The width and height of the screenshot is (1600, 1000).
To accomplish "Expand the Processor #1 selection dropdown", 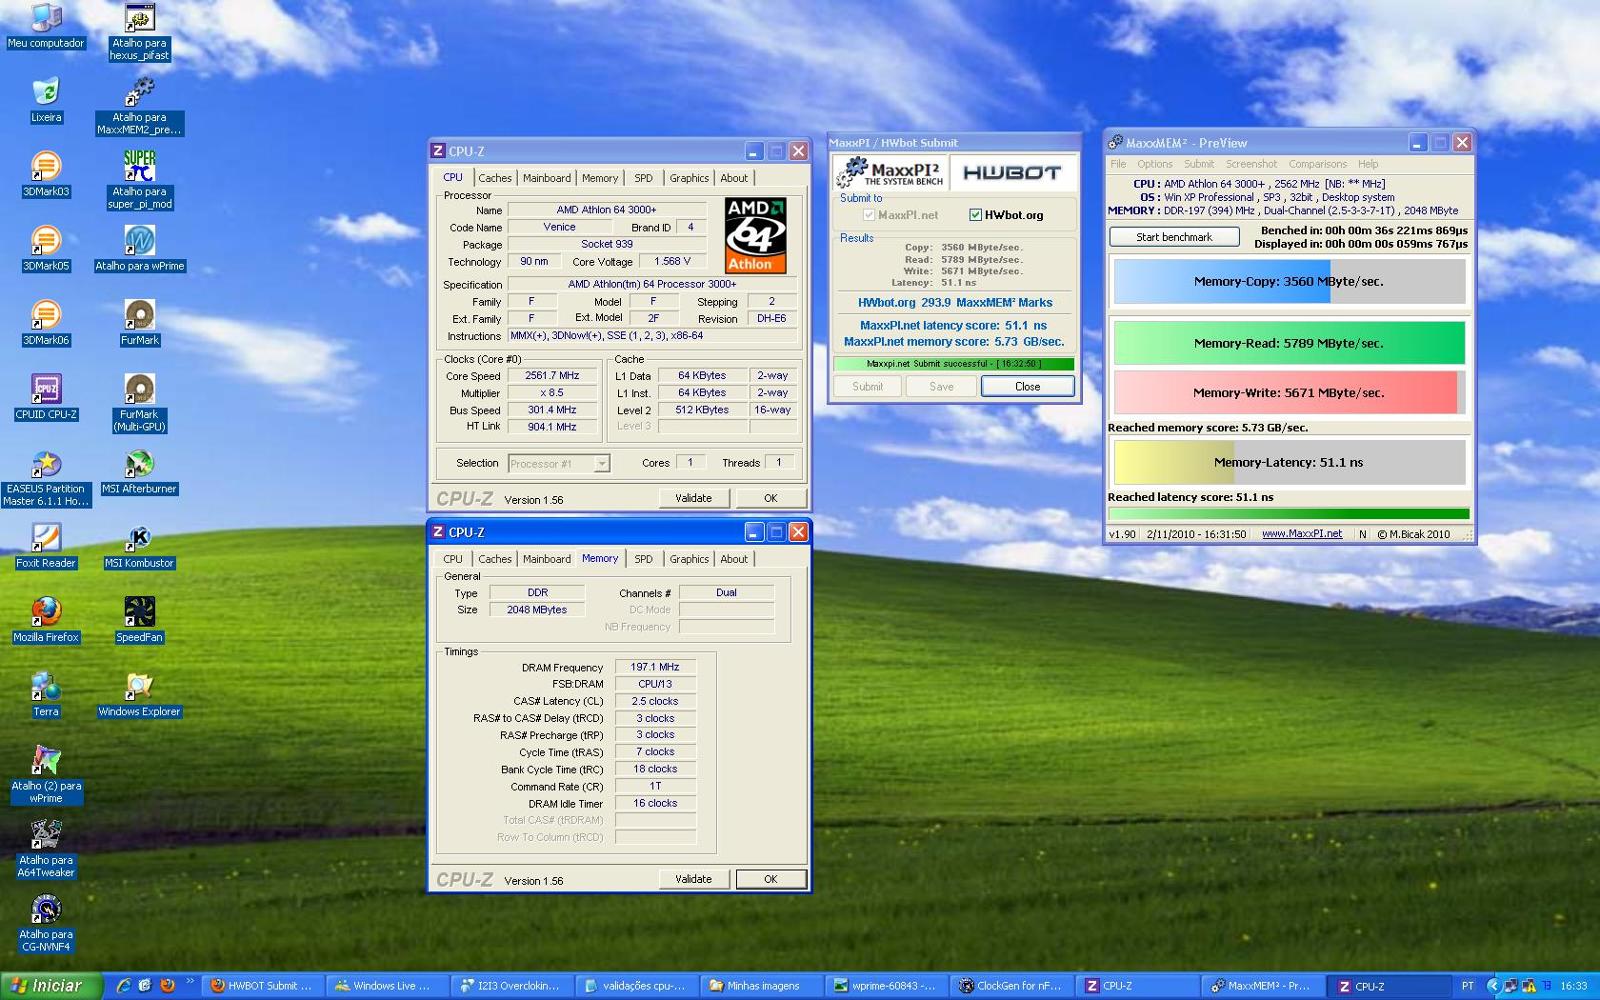I will 601,464.
